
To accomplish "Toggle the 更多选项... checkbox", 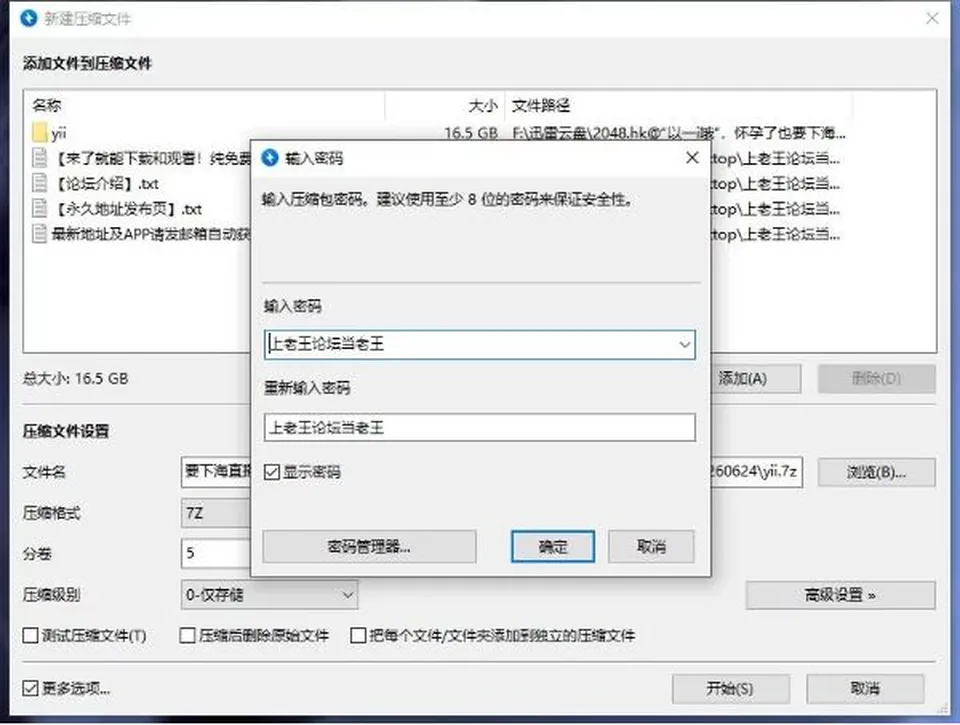I will pos(31,688).
